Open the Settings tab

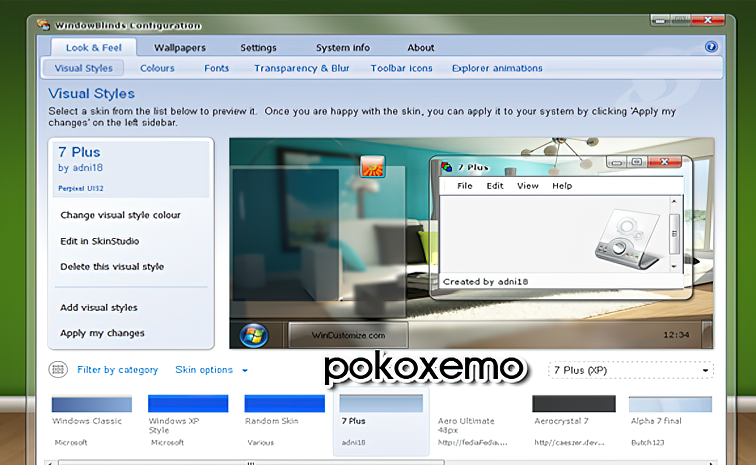(258, 48)
